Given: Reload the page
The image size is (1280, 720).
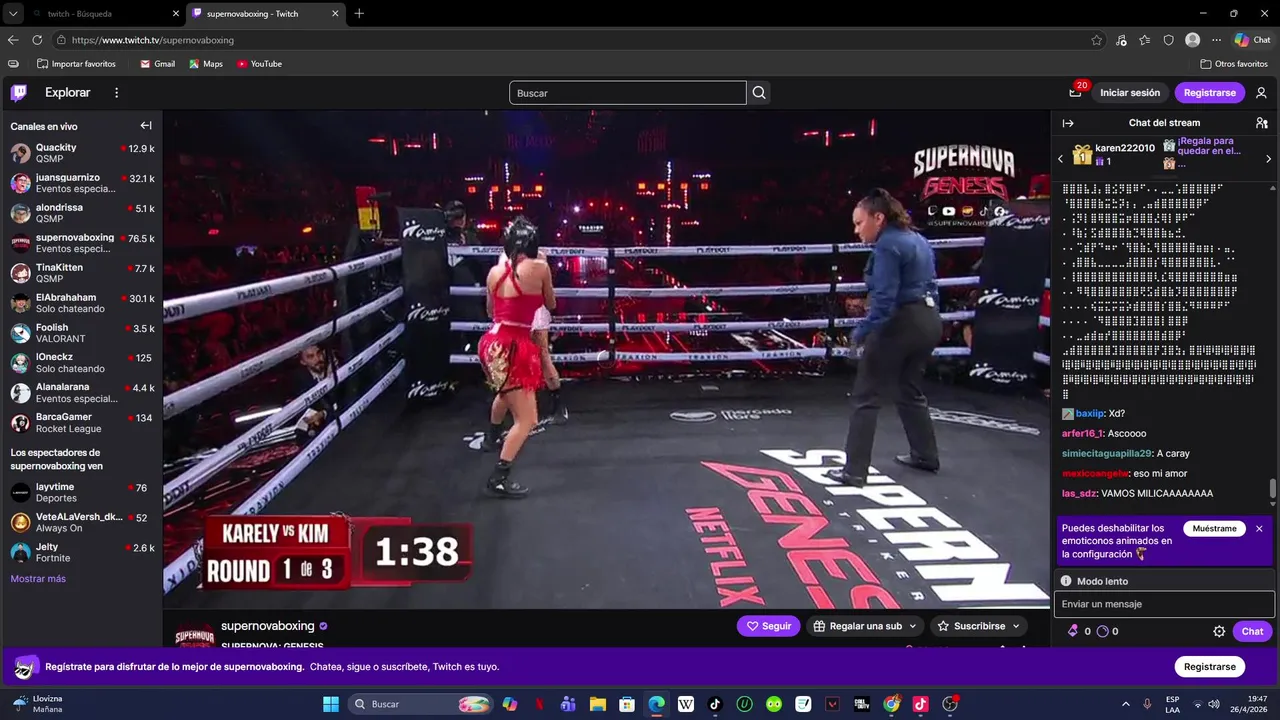Looking at the screenshot, I should 37,40.
